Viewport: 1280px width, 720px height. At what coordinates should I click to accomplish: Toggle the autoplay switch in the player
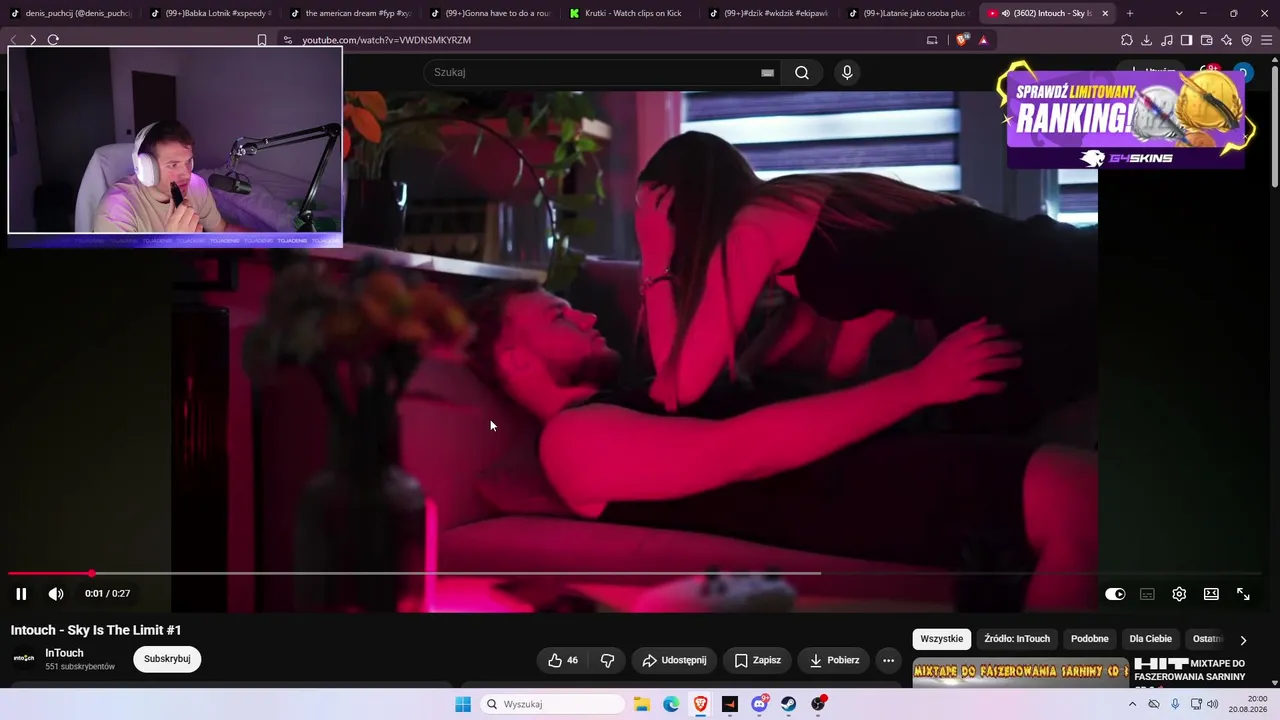pyautogui.click(x=1115, y=594)
